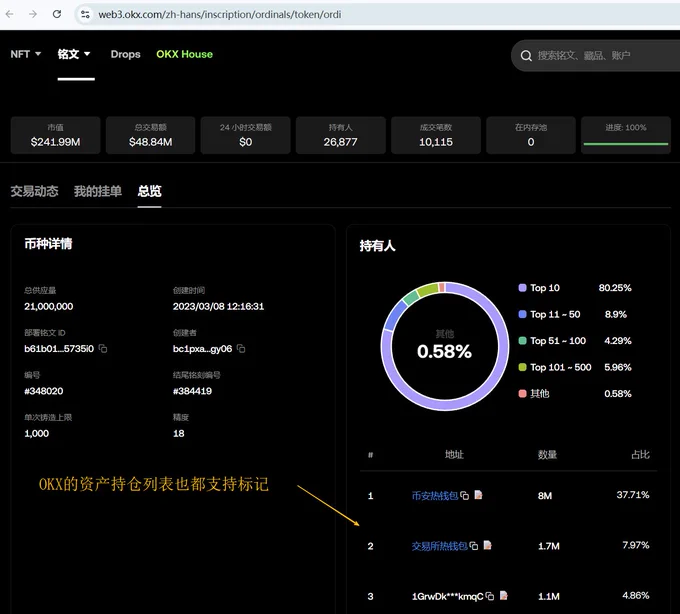This screenshot has width=680, height=614.
Task: Click Top 10 percentage 80.25%
Action: (x=615, y=287)
